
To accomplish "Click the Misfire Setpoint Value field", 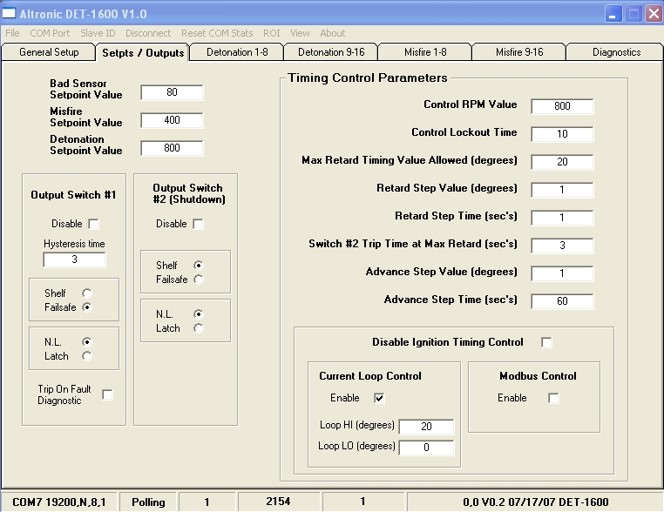I will coord(172,120).
